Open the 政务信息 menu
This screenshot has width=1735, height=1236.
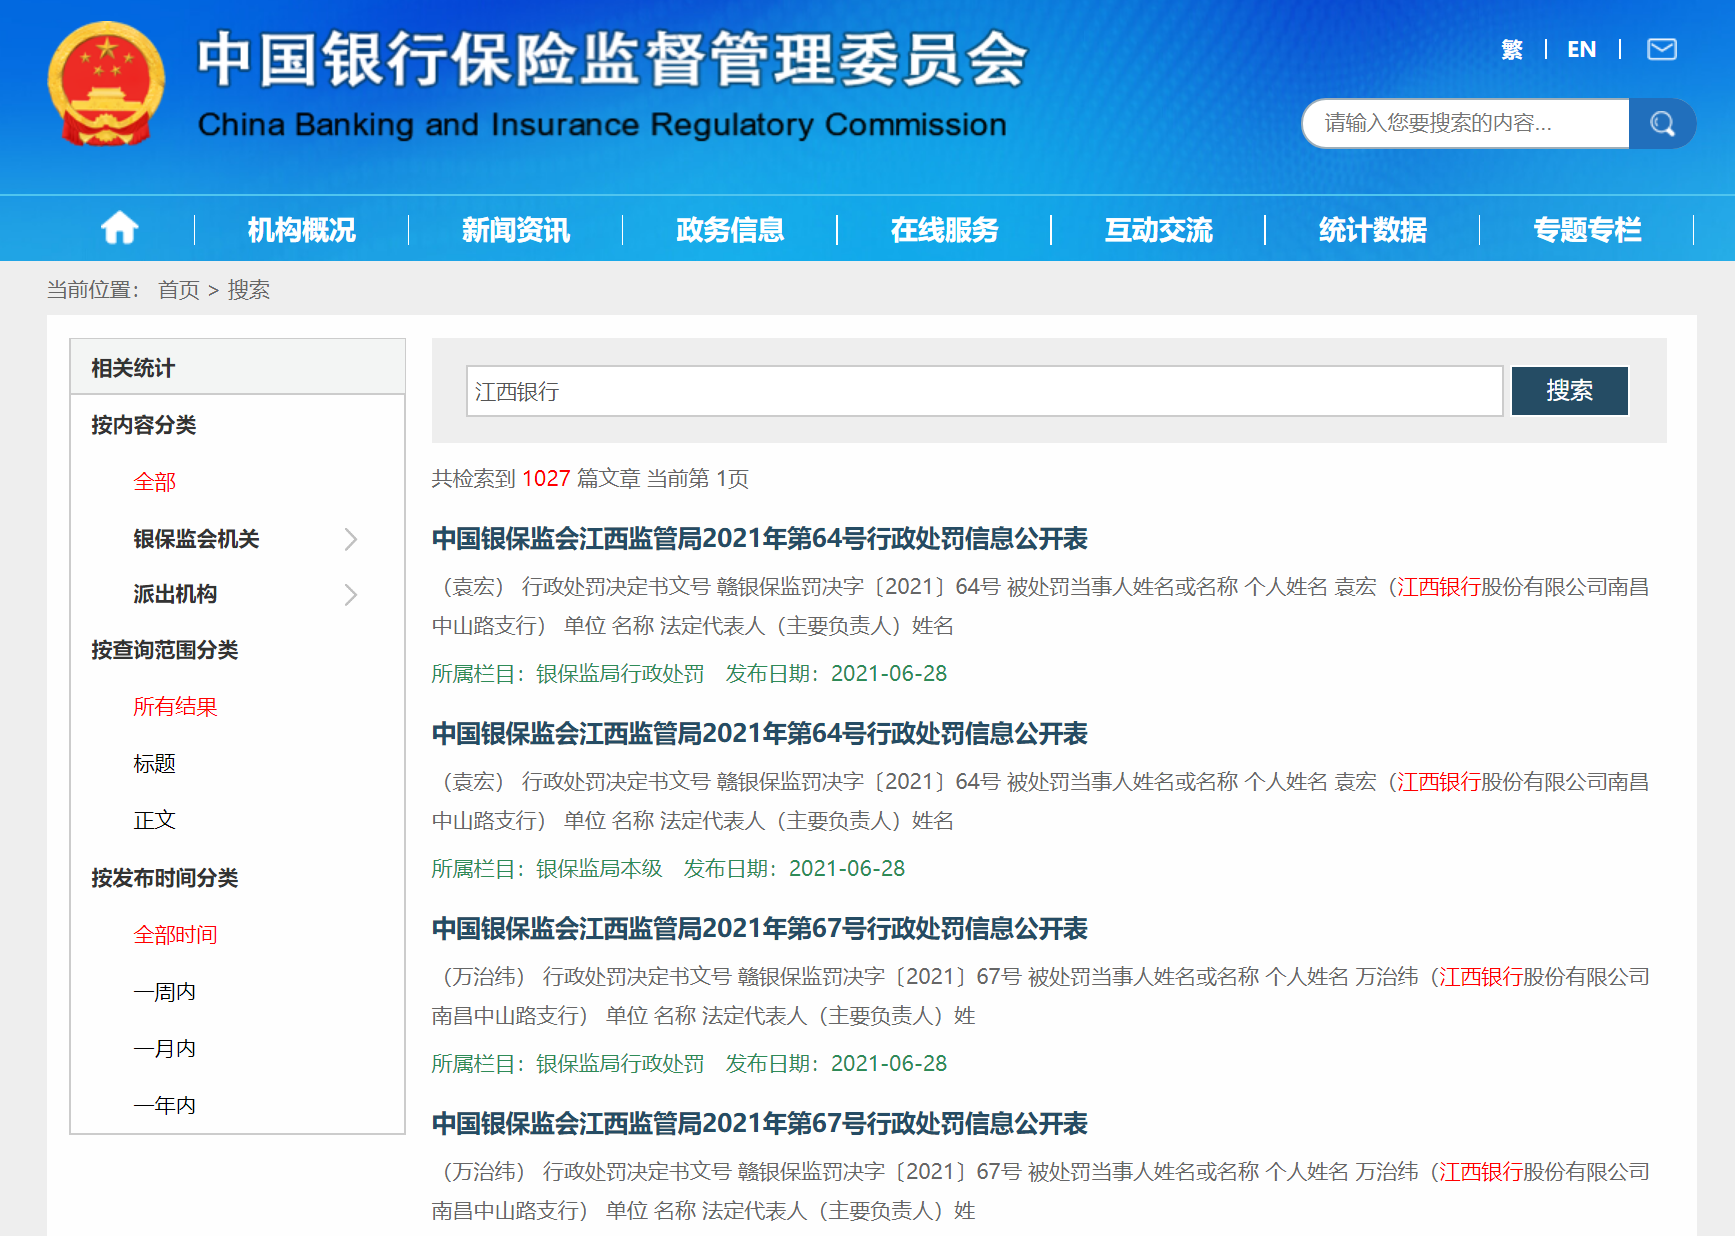click(730, 230)
